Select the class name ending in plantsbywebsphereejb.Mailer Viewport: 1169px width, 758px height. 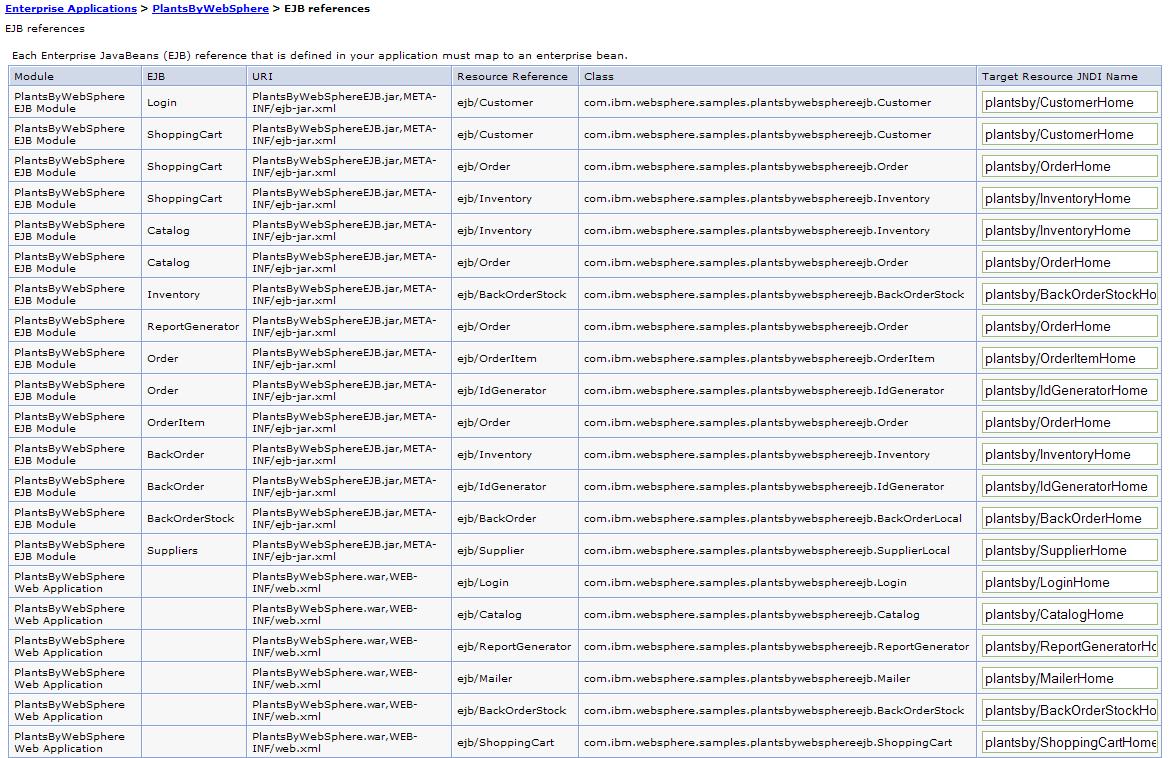[x=747, y=679]
